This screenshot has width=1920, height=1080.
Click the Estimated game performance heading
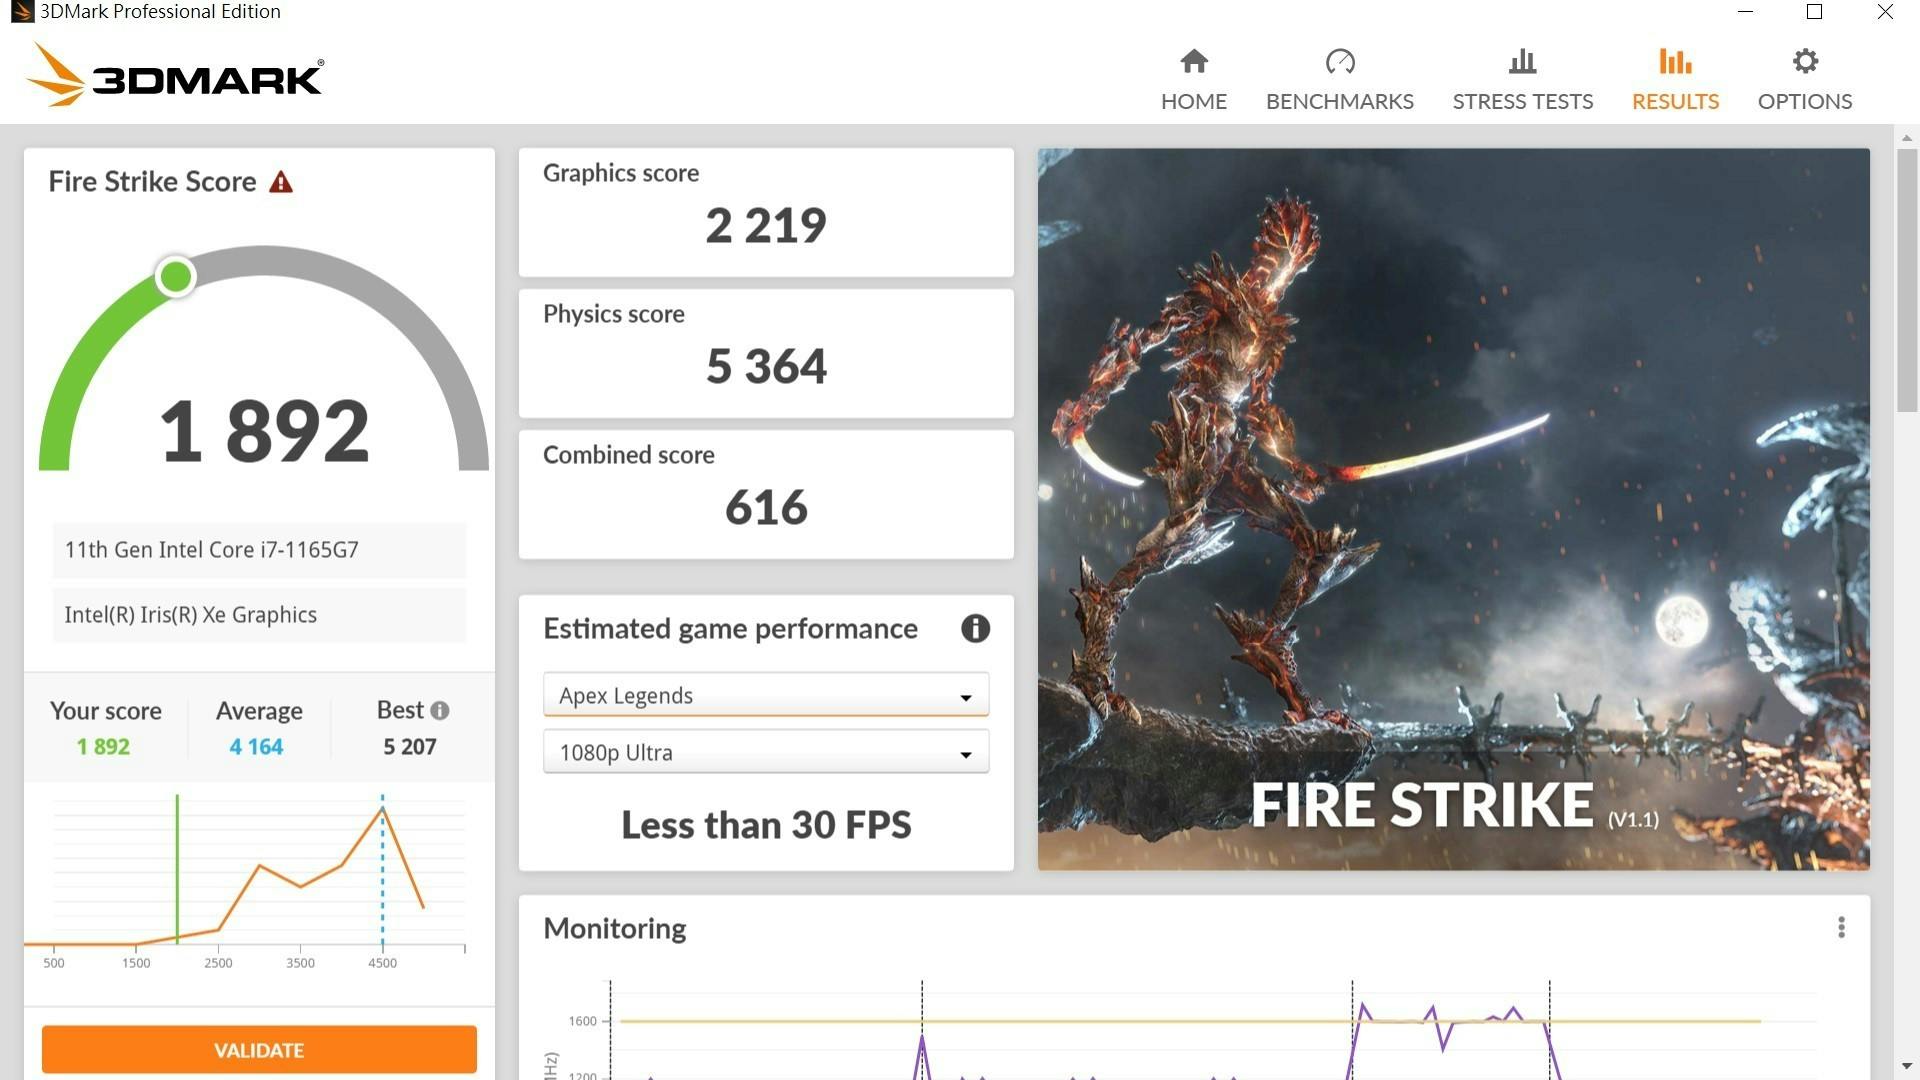tap(730, 629)
